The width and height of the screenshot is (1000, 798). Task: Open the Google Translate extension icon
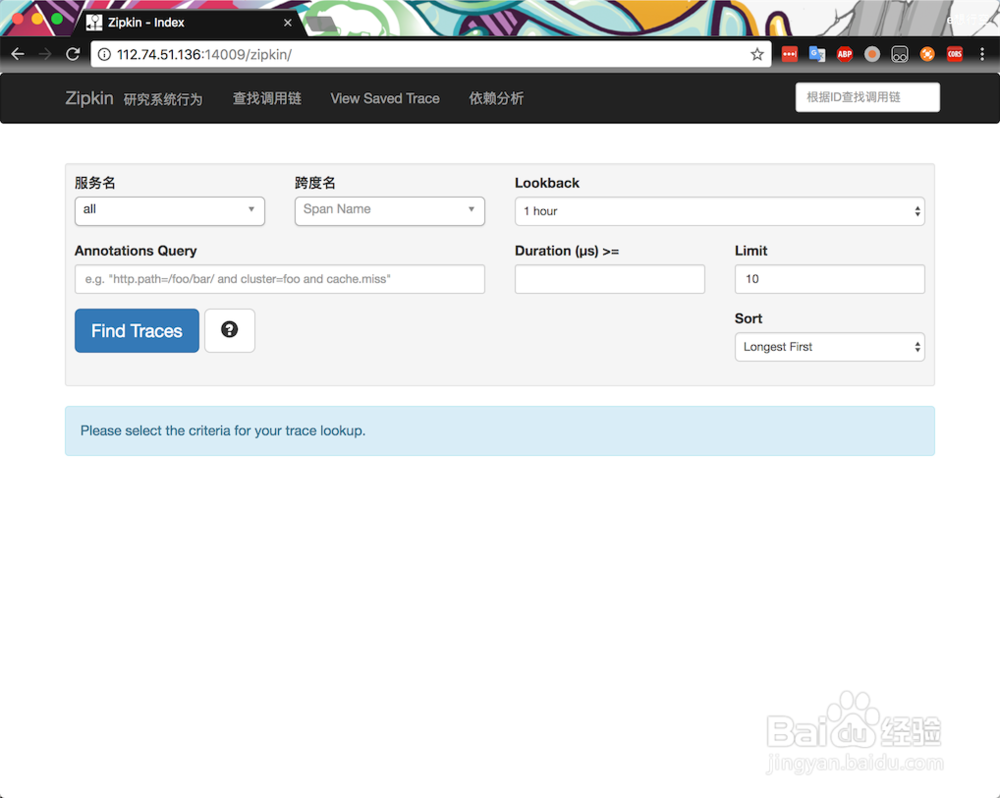coord(817,54)
